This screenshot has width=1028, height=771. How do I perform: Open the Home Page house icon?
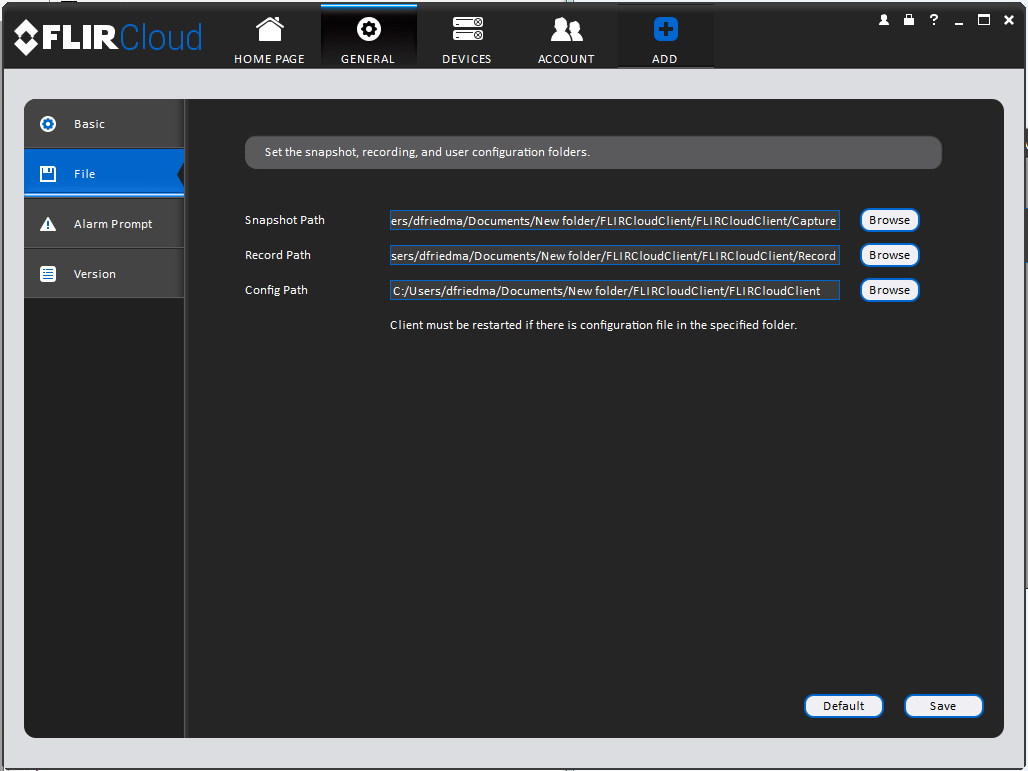(269, 30)
